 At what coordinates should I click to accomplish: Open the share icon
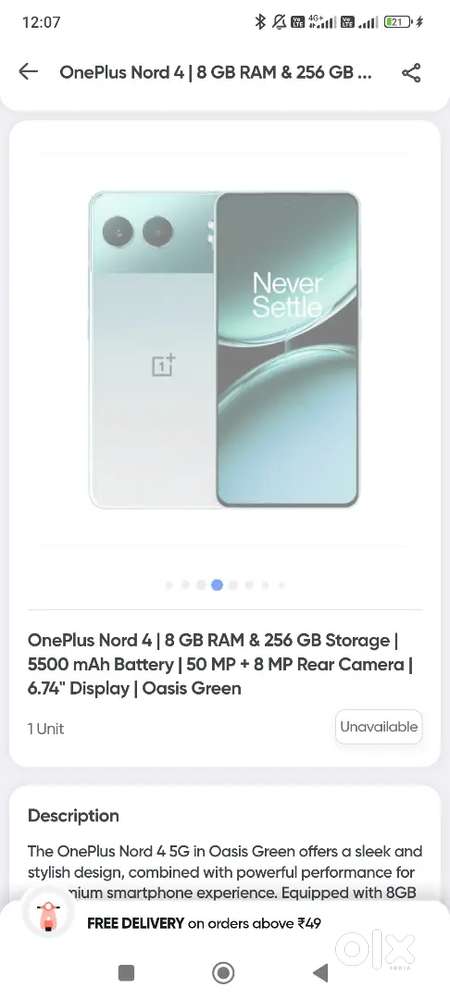(411, 73)
